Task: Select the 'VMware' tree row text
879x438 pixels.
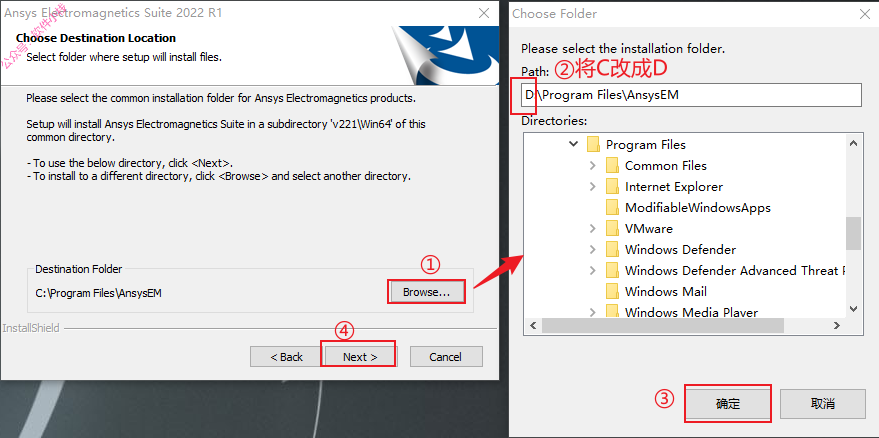Action: (649, 228)
